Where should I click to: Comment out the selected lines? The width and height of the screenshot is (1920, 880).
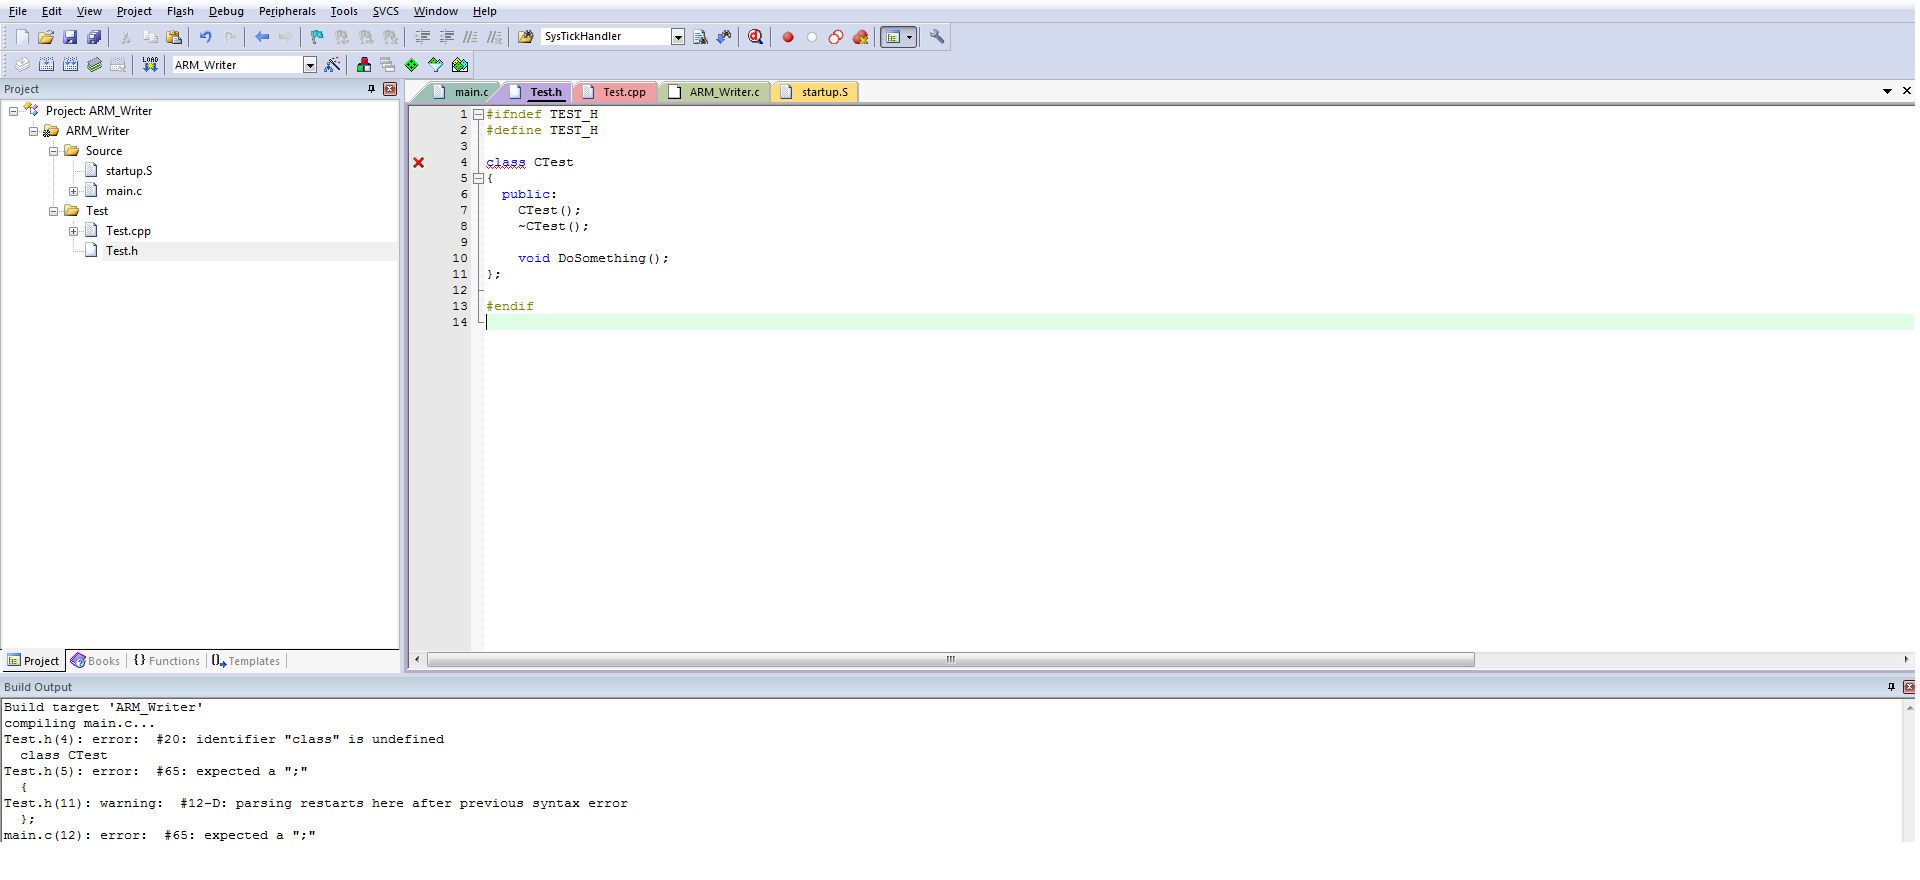tap(470, 37)
